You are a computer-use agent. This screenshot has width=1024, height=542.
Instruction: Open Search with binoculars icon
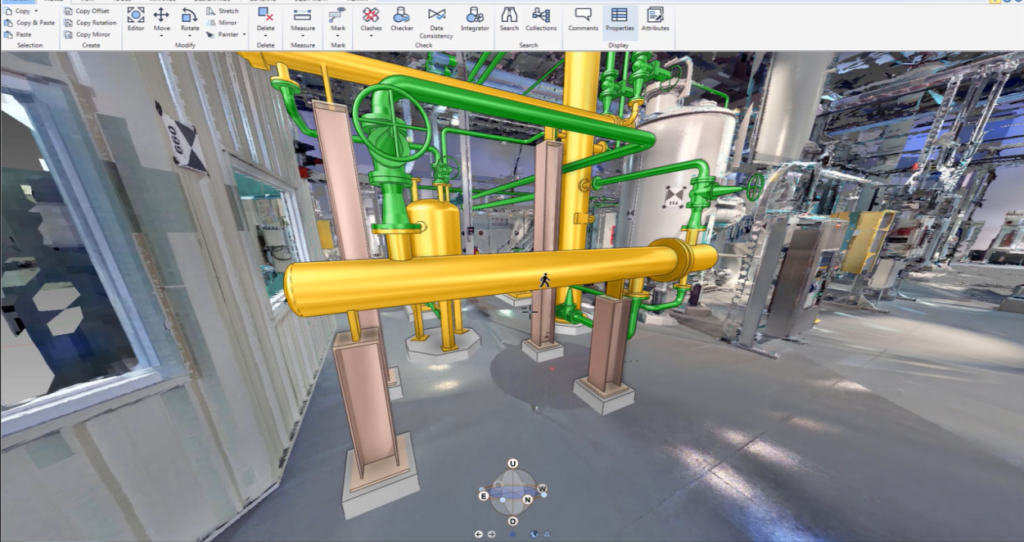coord(509,18)
